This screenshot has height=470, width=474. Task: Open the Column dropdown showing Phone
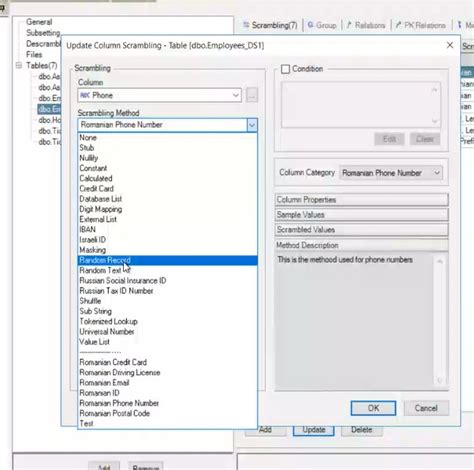click(x=160, y=95)
